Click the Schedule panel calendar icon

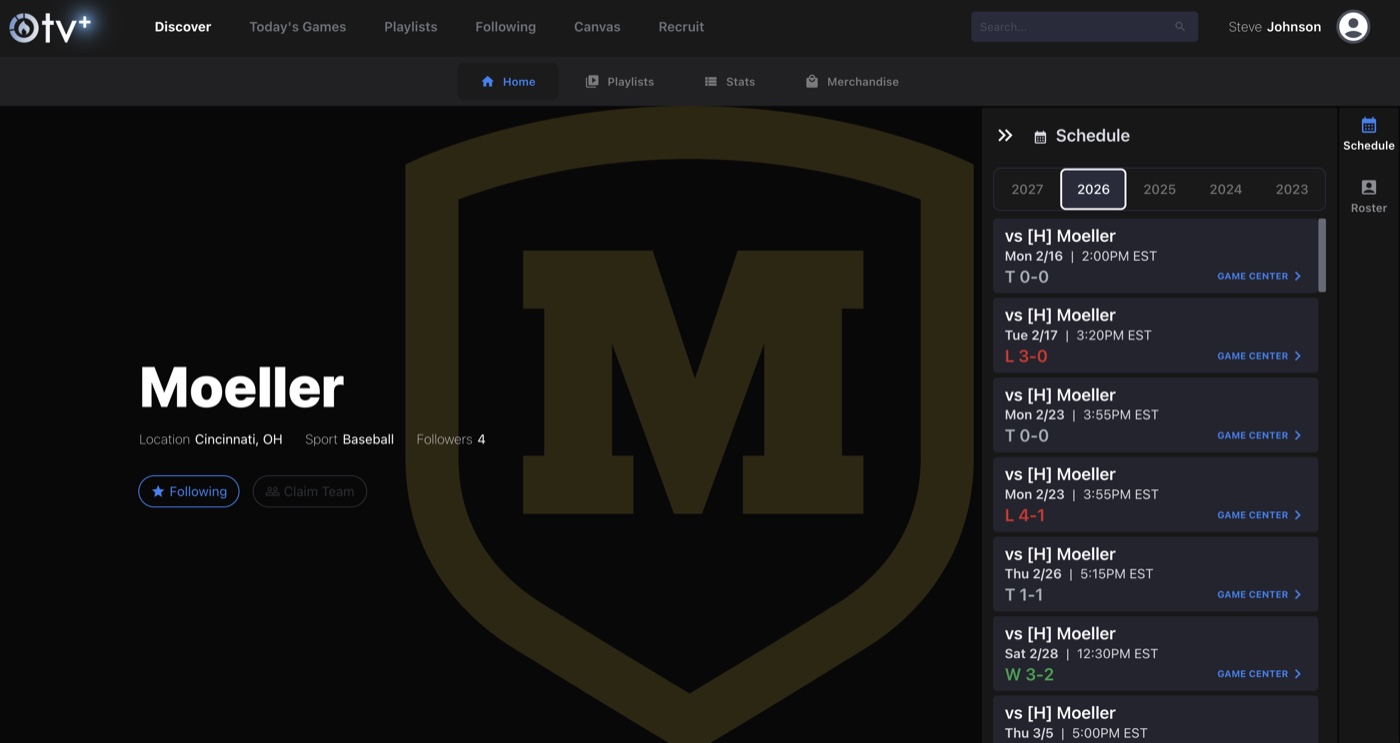click(x=1040, y=137)
